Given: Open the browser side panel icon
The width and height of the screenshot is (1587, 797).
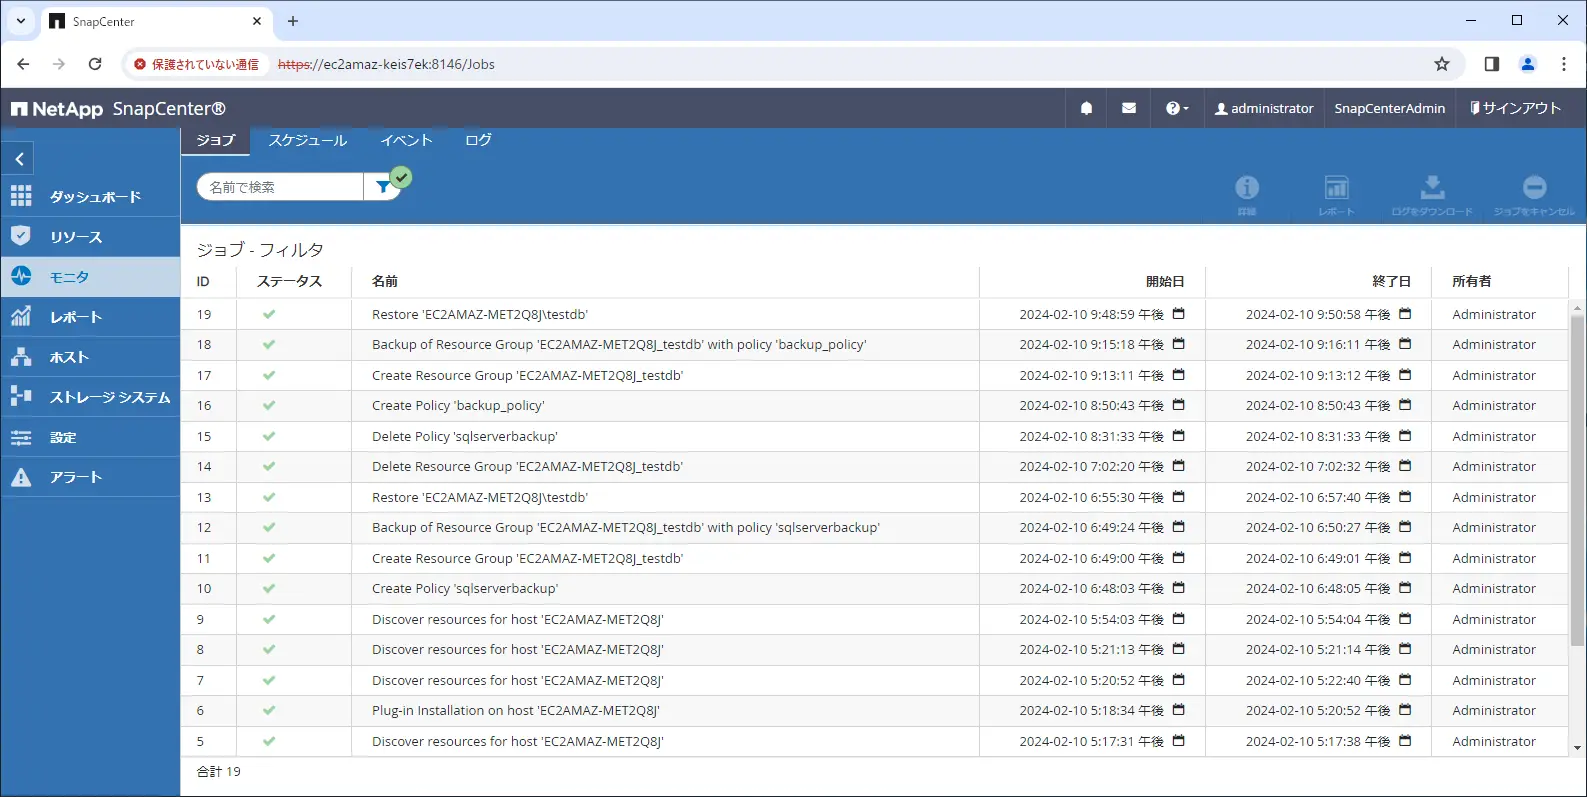Looking at the screenshot, I should click(1491, 64).
